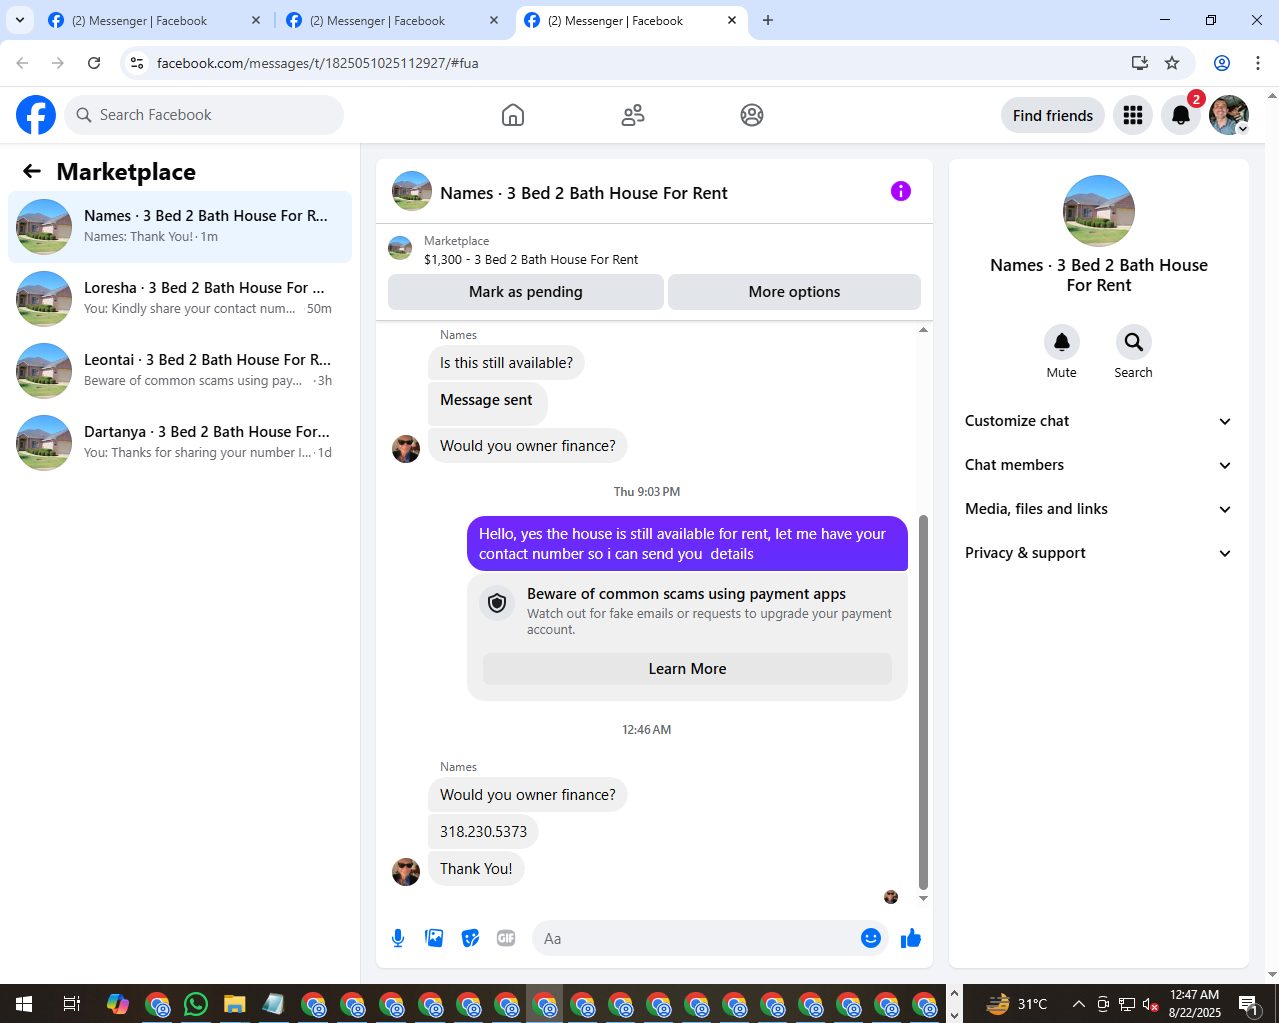
Task: Open Windows notification center icon
Action: [1249, 1004]
